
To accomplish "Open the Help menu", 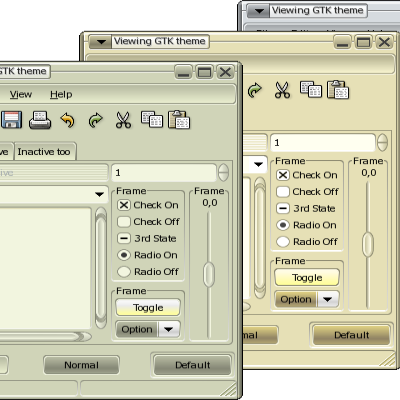I will pyautogui.click(x=61, y=94).
